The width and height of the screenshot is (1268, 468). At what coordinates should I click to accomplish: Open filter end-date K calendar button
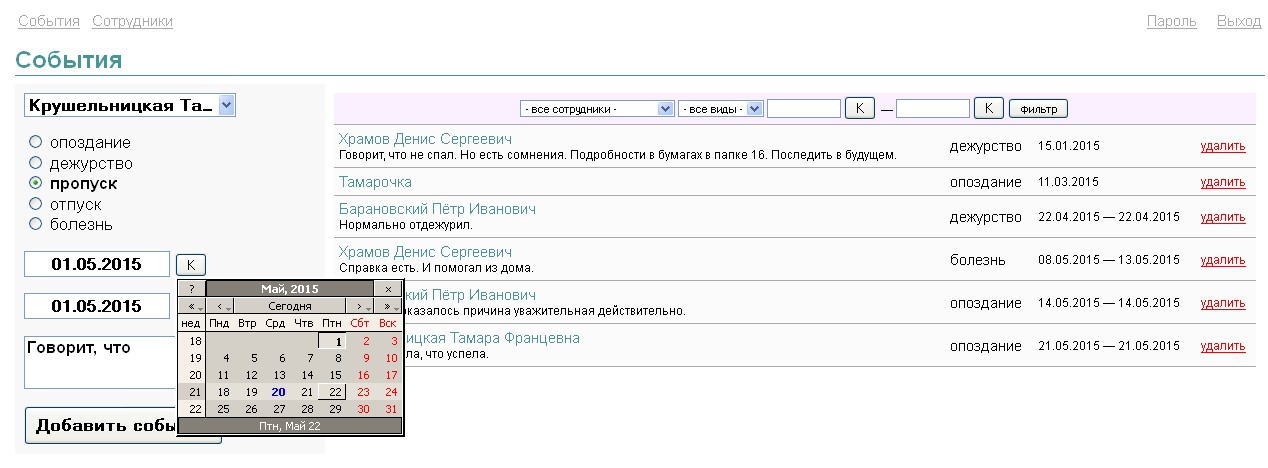tap(989, 108)
